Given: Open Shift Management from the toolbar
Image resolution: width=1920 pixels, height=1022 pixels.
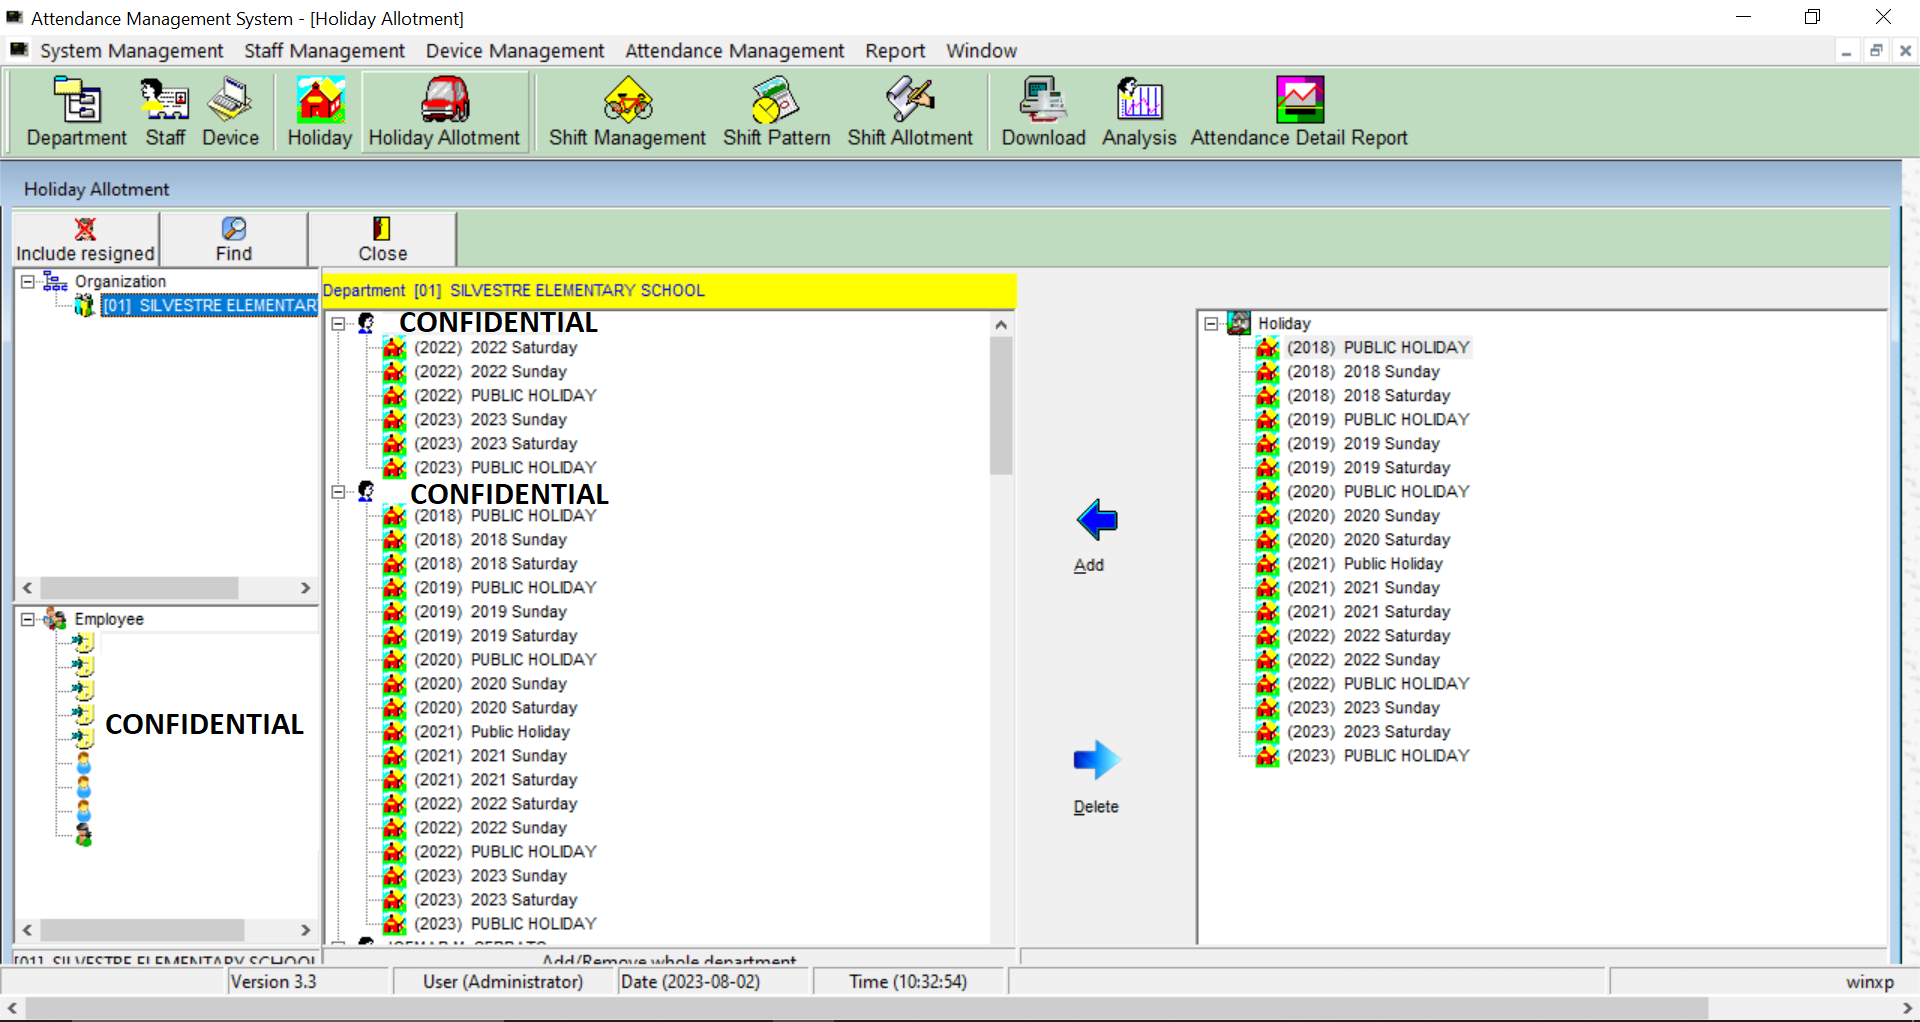Looking at the screenshot, I should 627,112.
